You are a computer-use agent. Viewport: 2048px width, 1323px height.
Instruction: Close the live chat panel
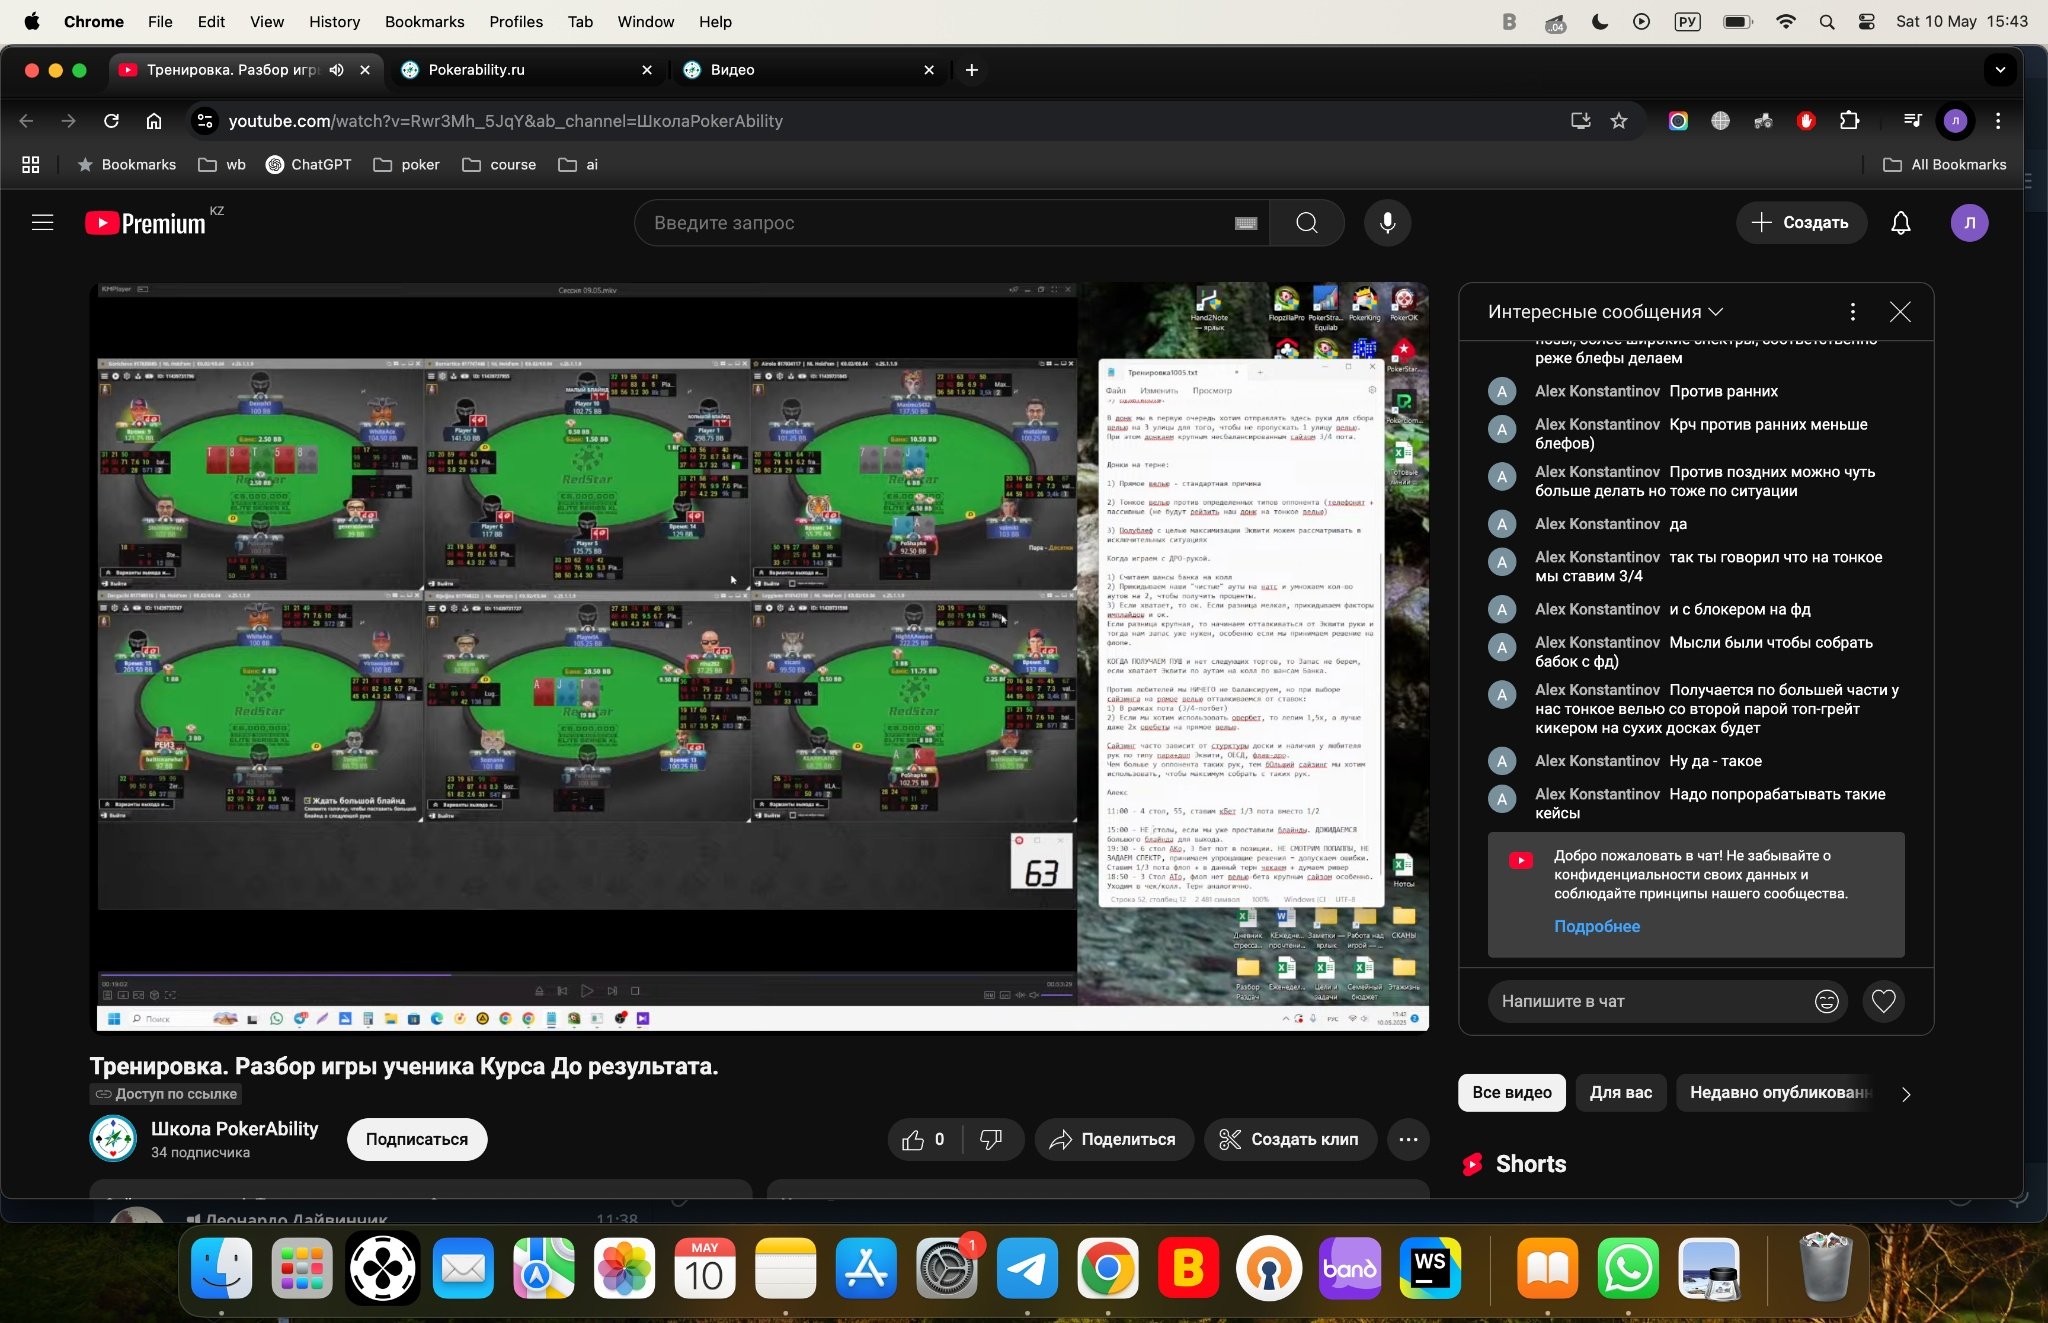pyautogui.click(x=1900, y=312)
